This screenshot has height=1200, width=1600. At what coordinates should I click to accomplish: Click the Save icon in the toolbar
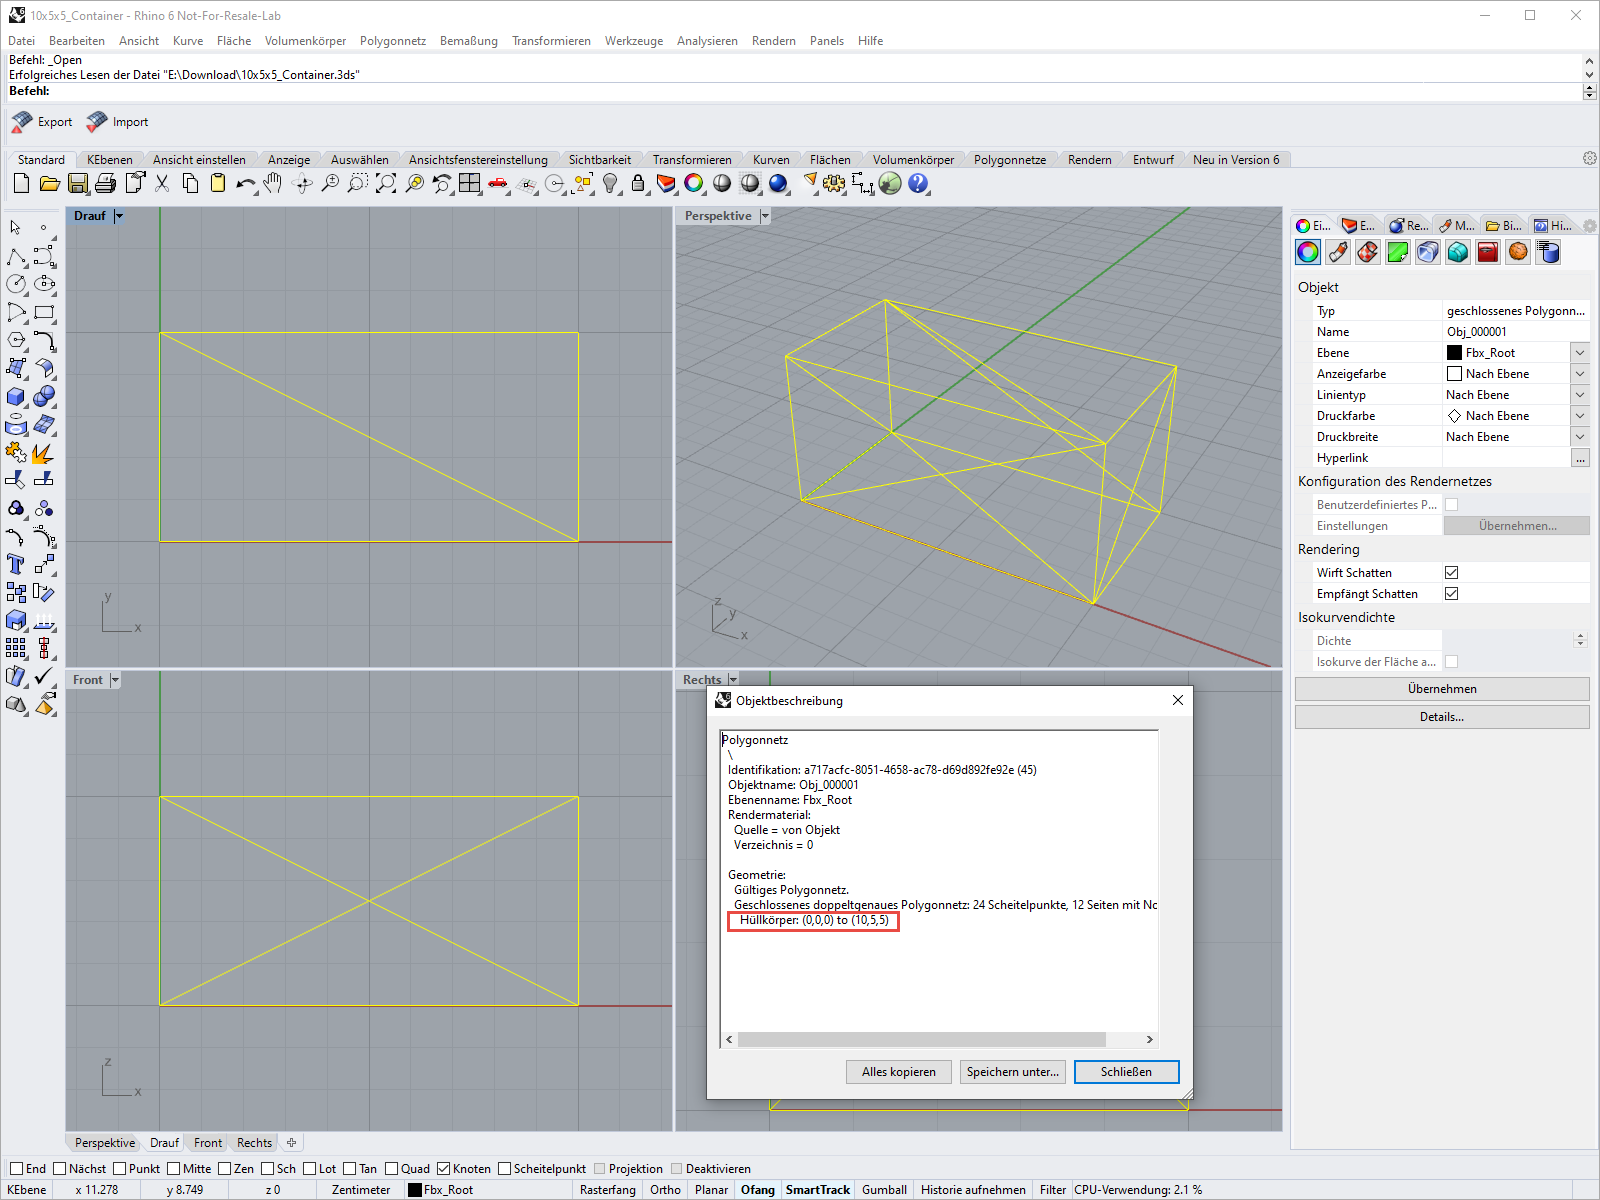point(78,184)
